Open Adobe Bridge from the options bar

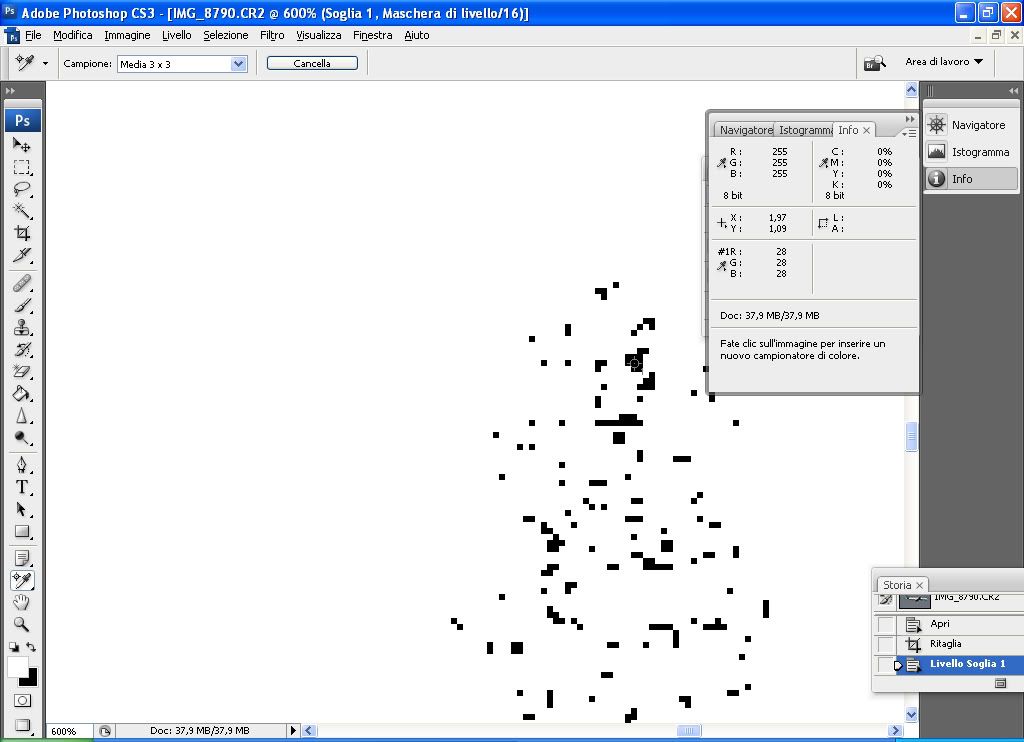click(875, 63)
